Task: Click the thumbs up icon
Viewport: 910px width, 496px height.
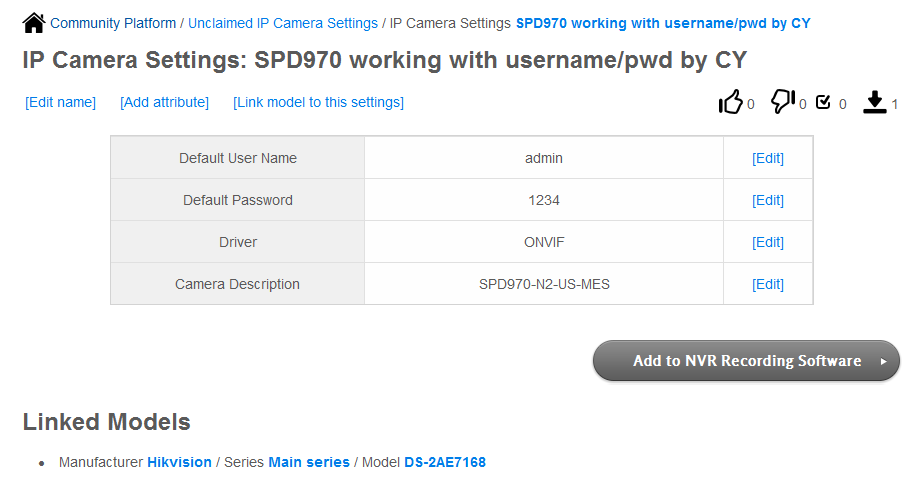Action: pyautogui.click(x=731, y=102)
